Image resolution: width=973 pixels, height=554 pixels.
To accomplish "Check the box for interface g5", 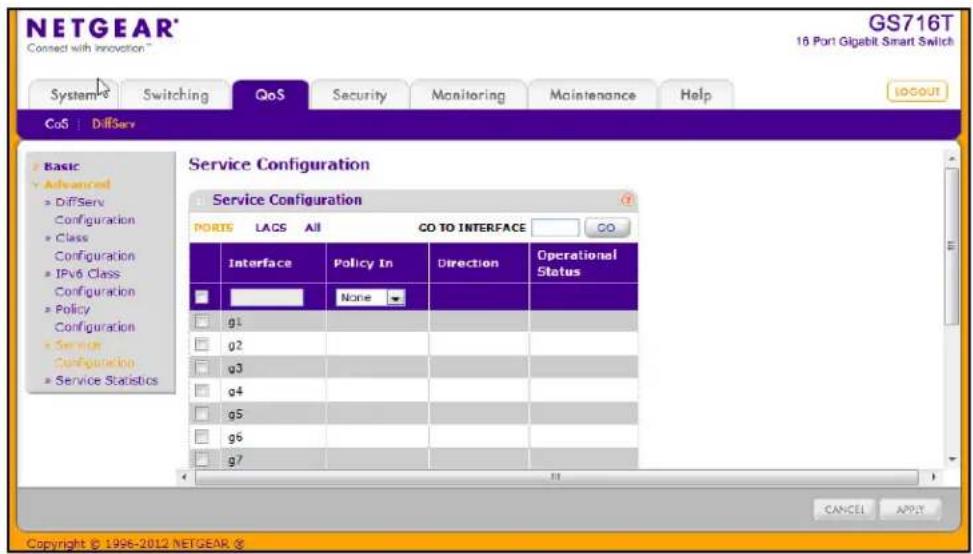I will pos(202,413).
